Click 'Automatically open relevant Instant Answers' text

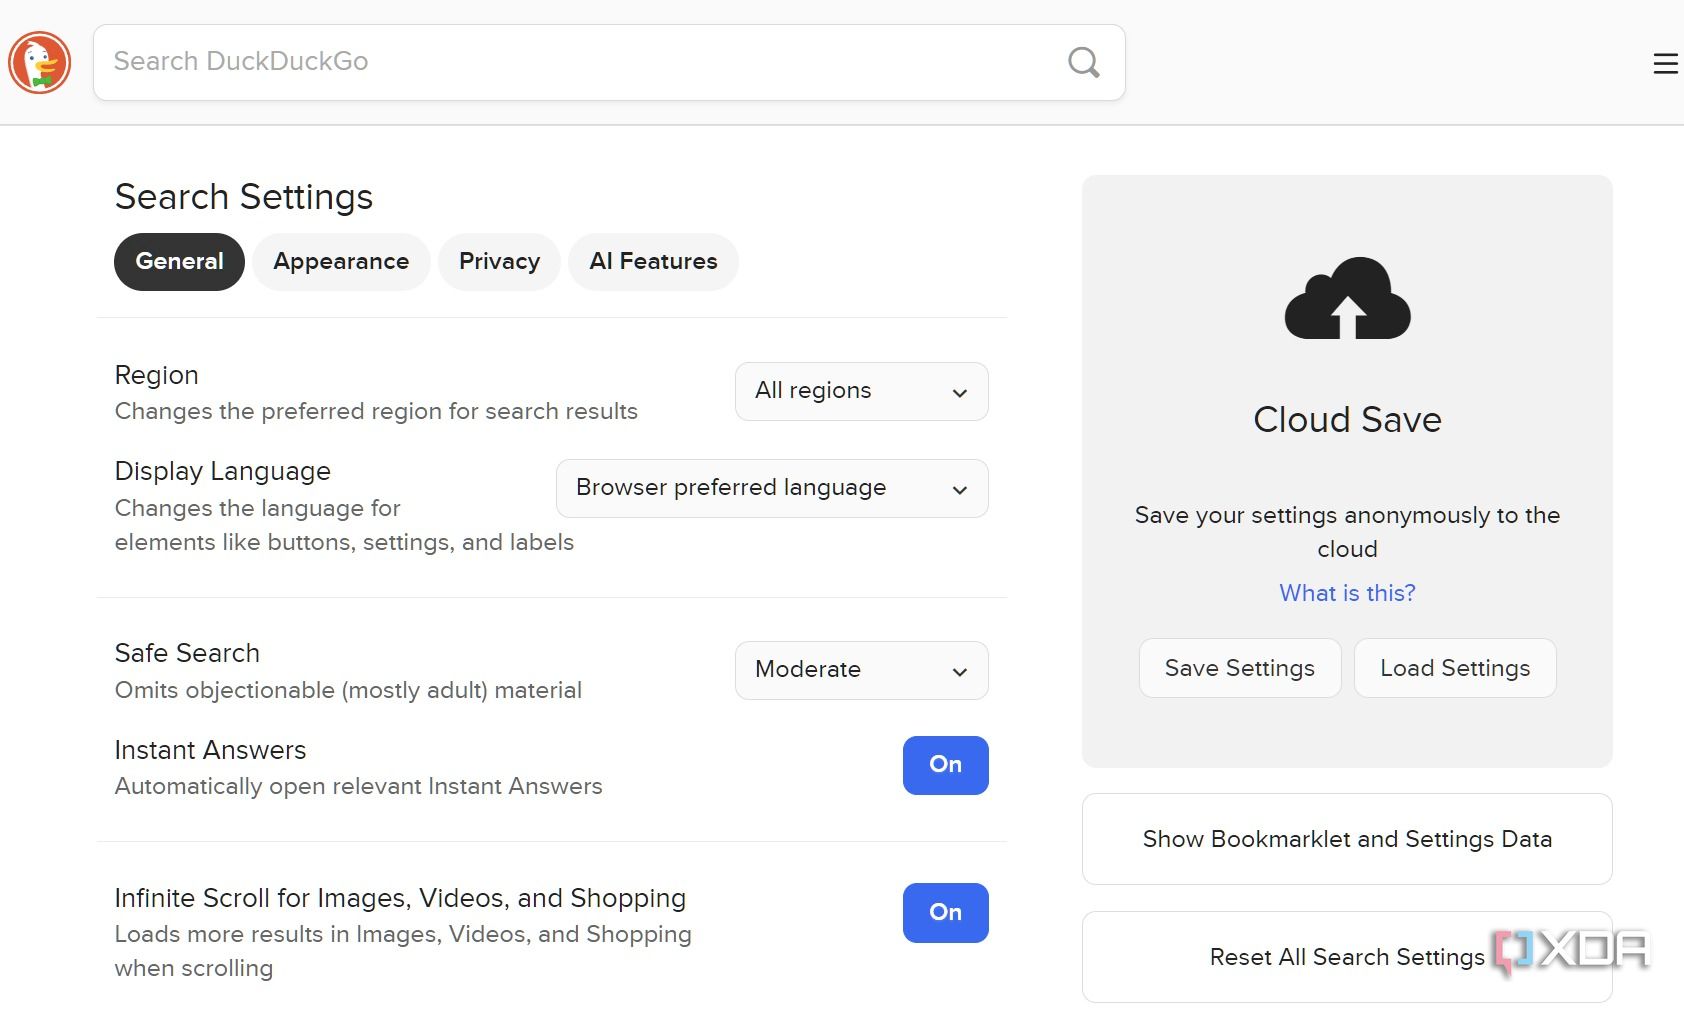pos(358,786)
